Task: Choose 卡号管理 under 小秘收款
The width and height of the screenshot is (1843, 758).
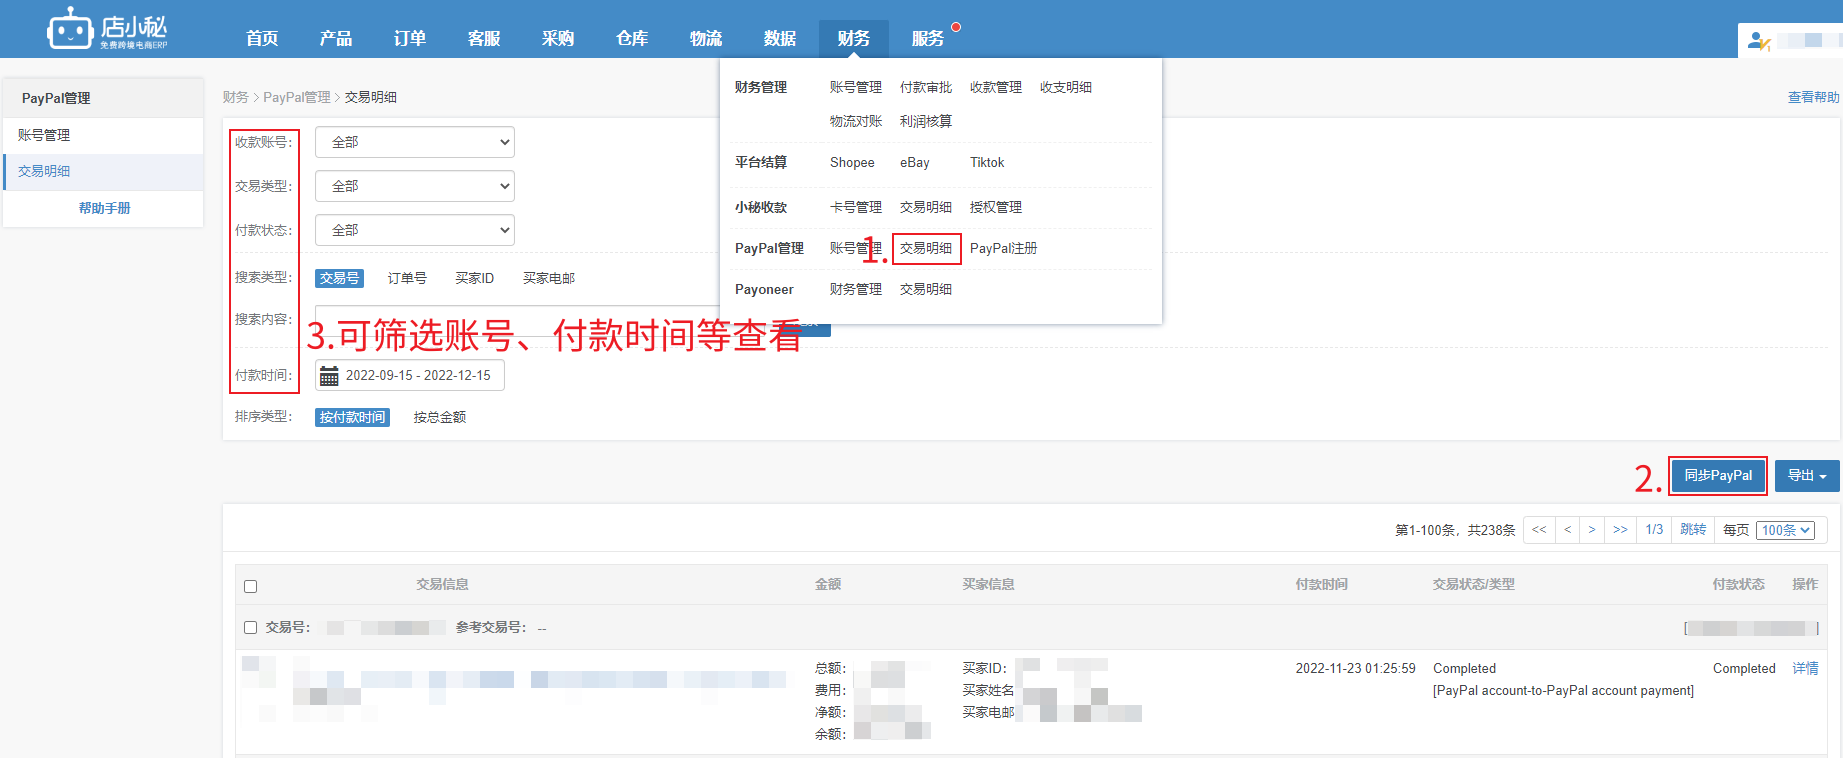Action: click(x=856, y=207)
